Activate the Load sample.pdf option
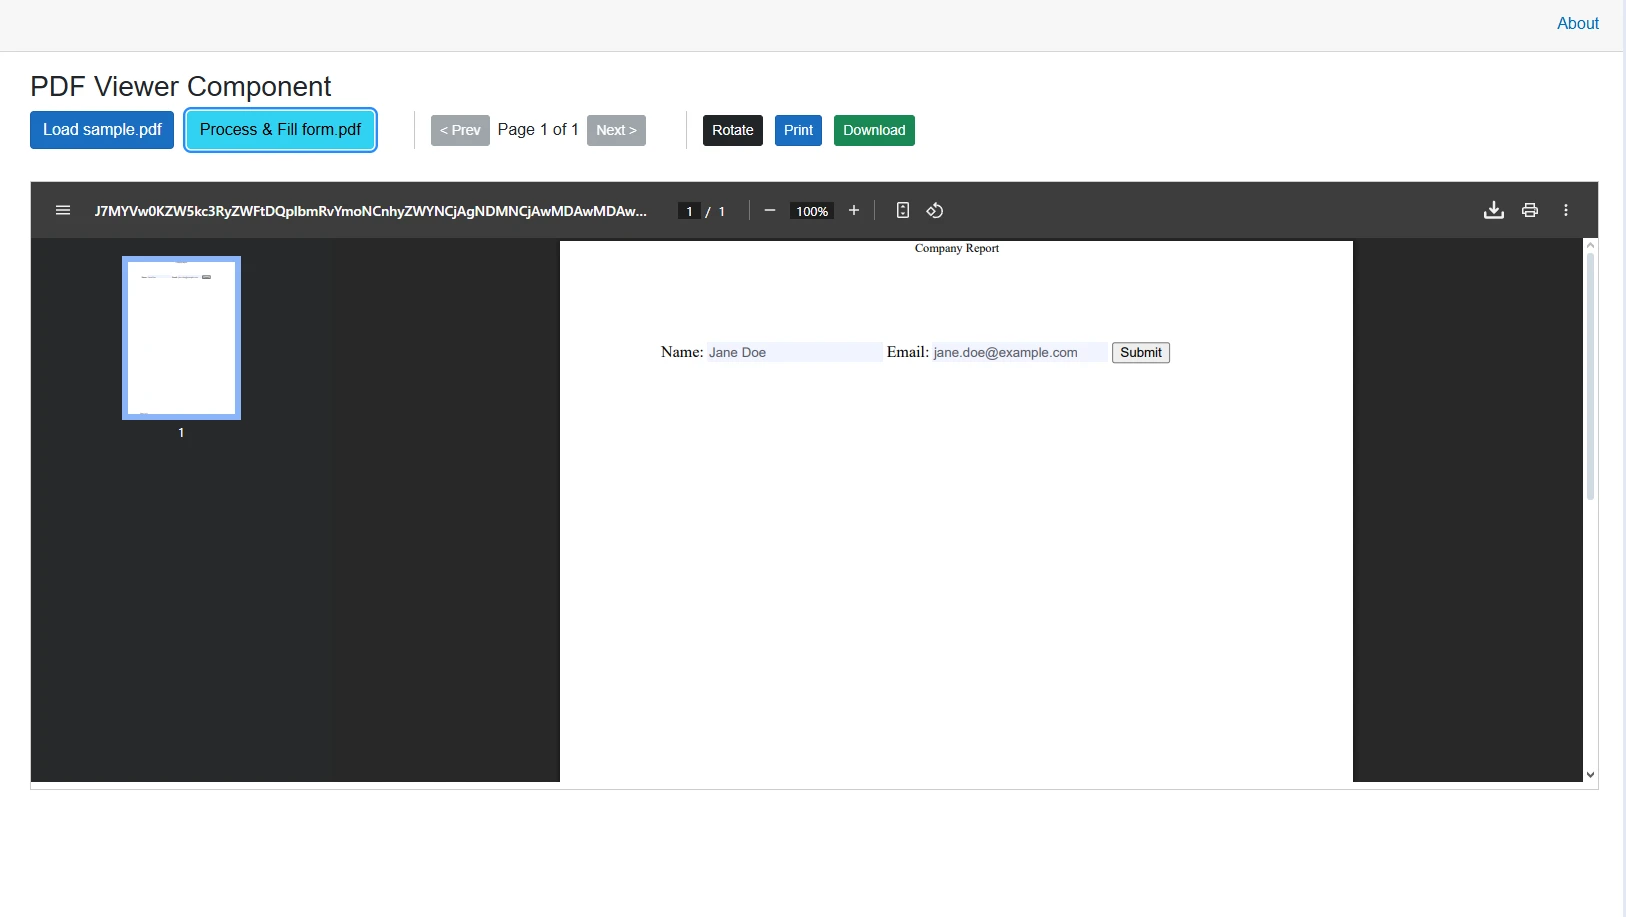This screenshot has height=917, width=1626. pos(102,129)
